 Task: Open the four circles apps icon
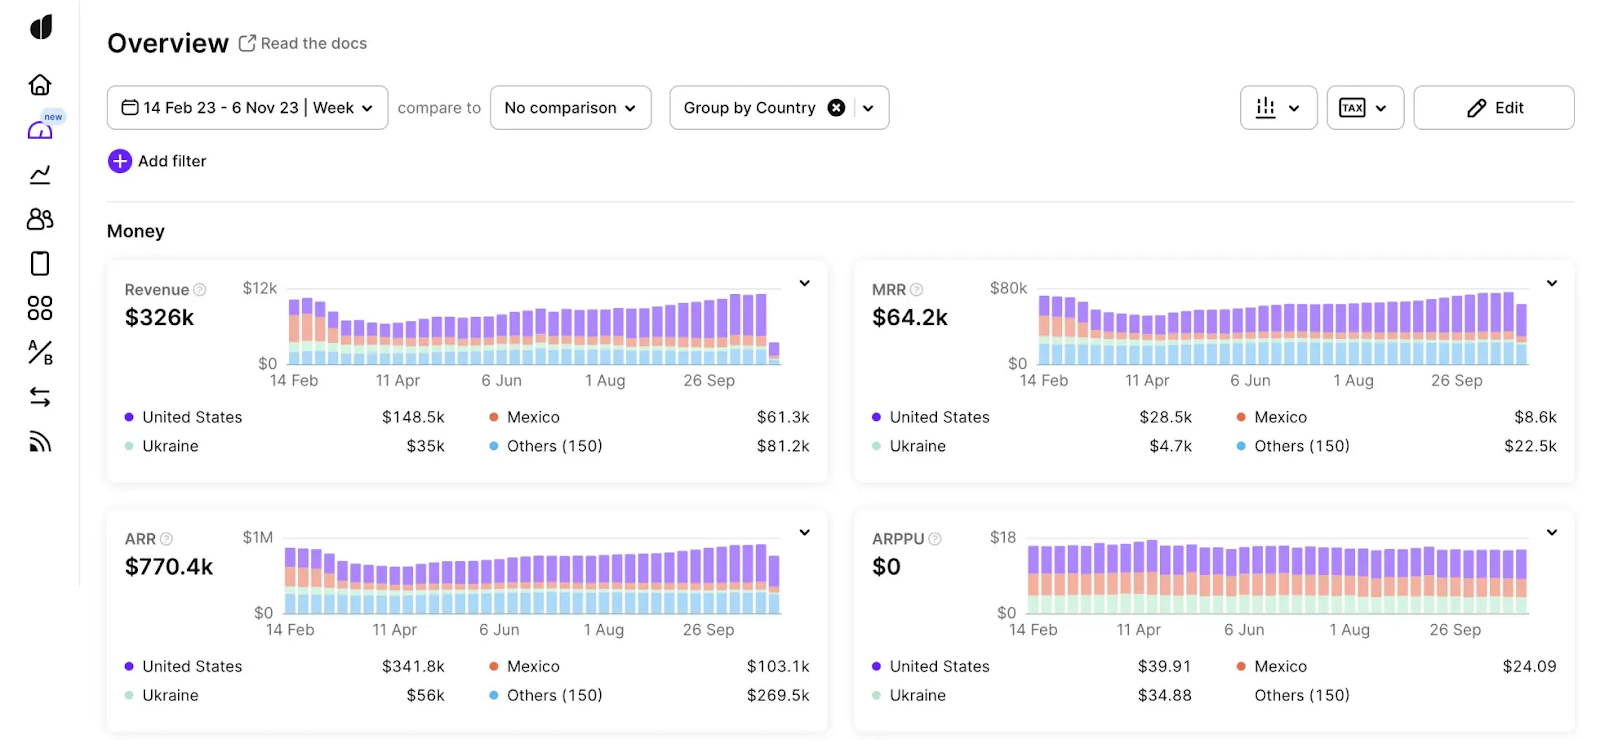pos(40,308)
